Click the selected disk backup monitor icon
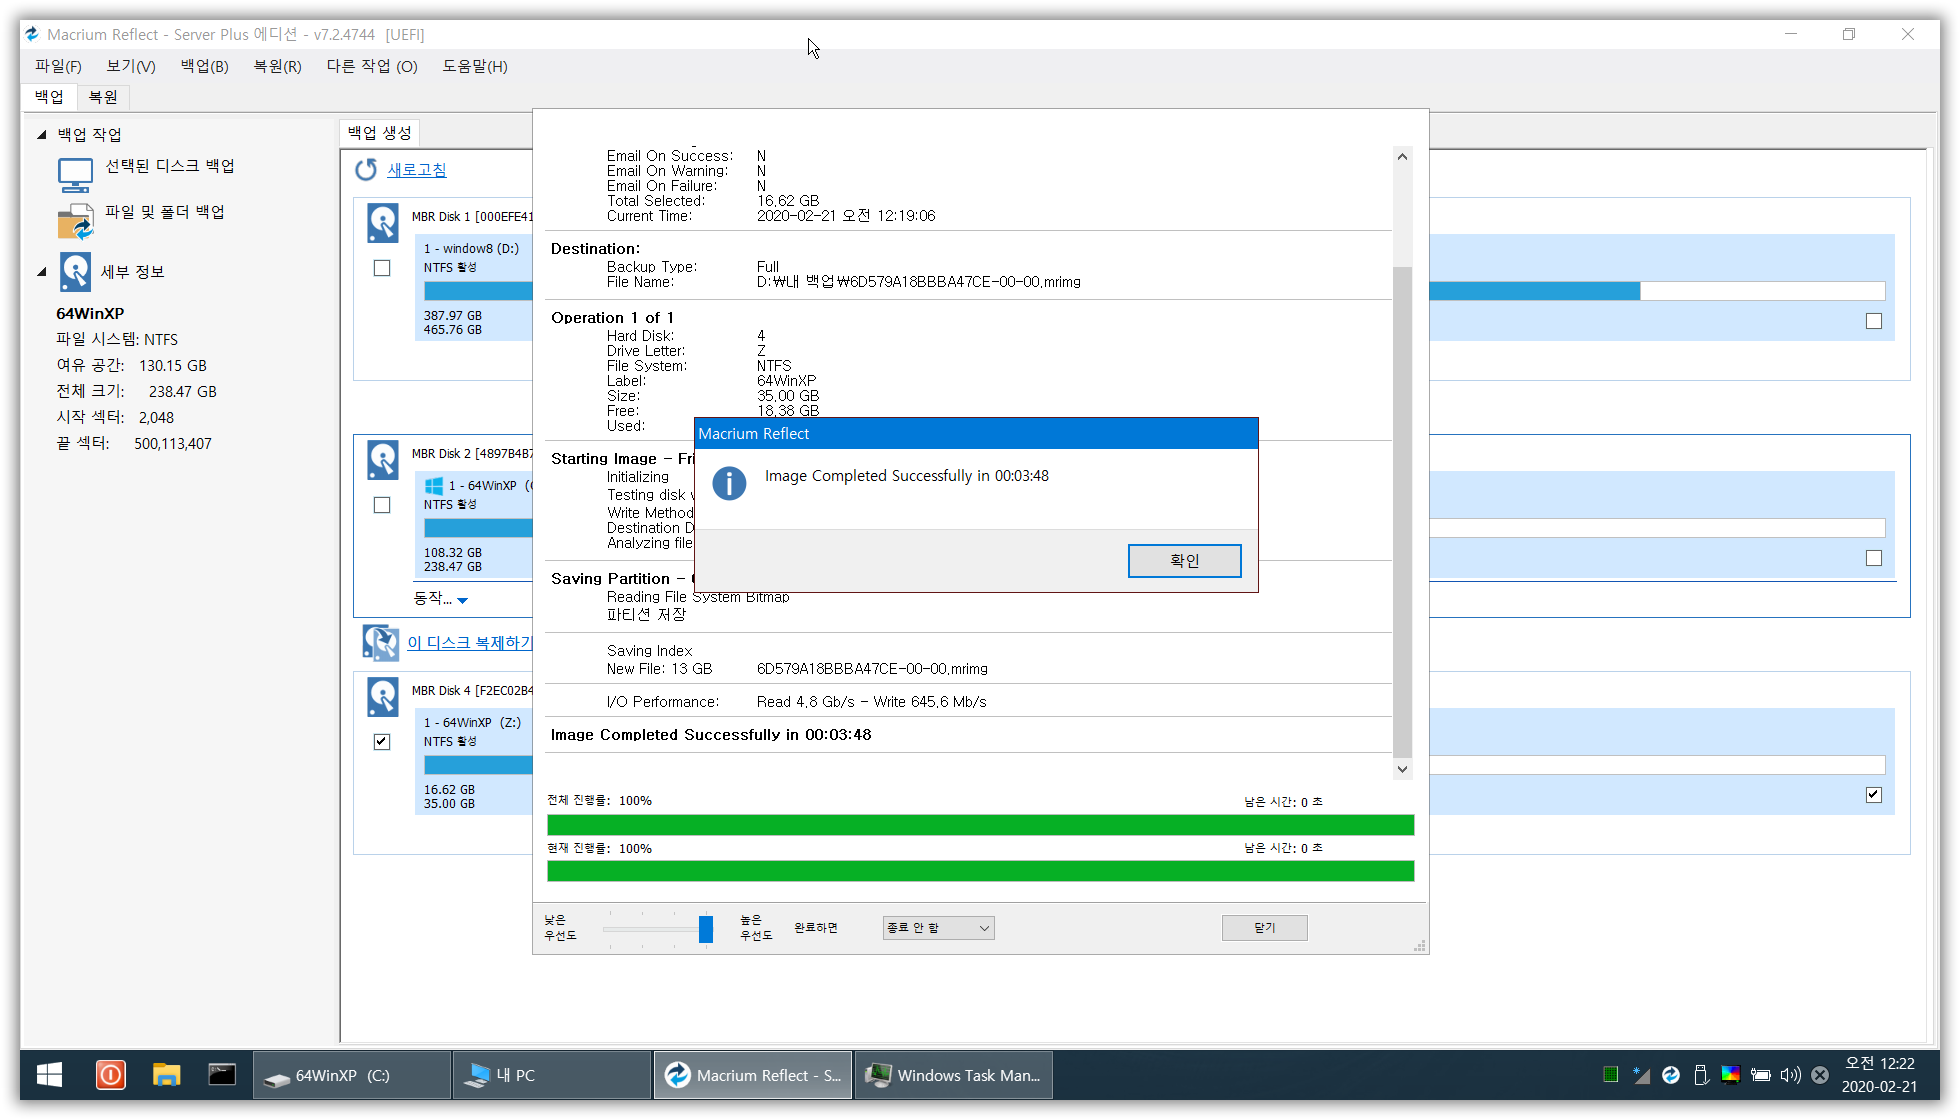1960x1120 pixels. (75, 175)
